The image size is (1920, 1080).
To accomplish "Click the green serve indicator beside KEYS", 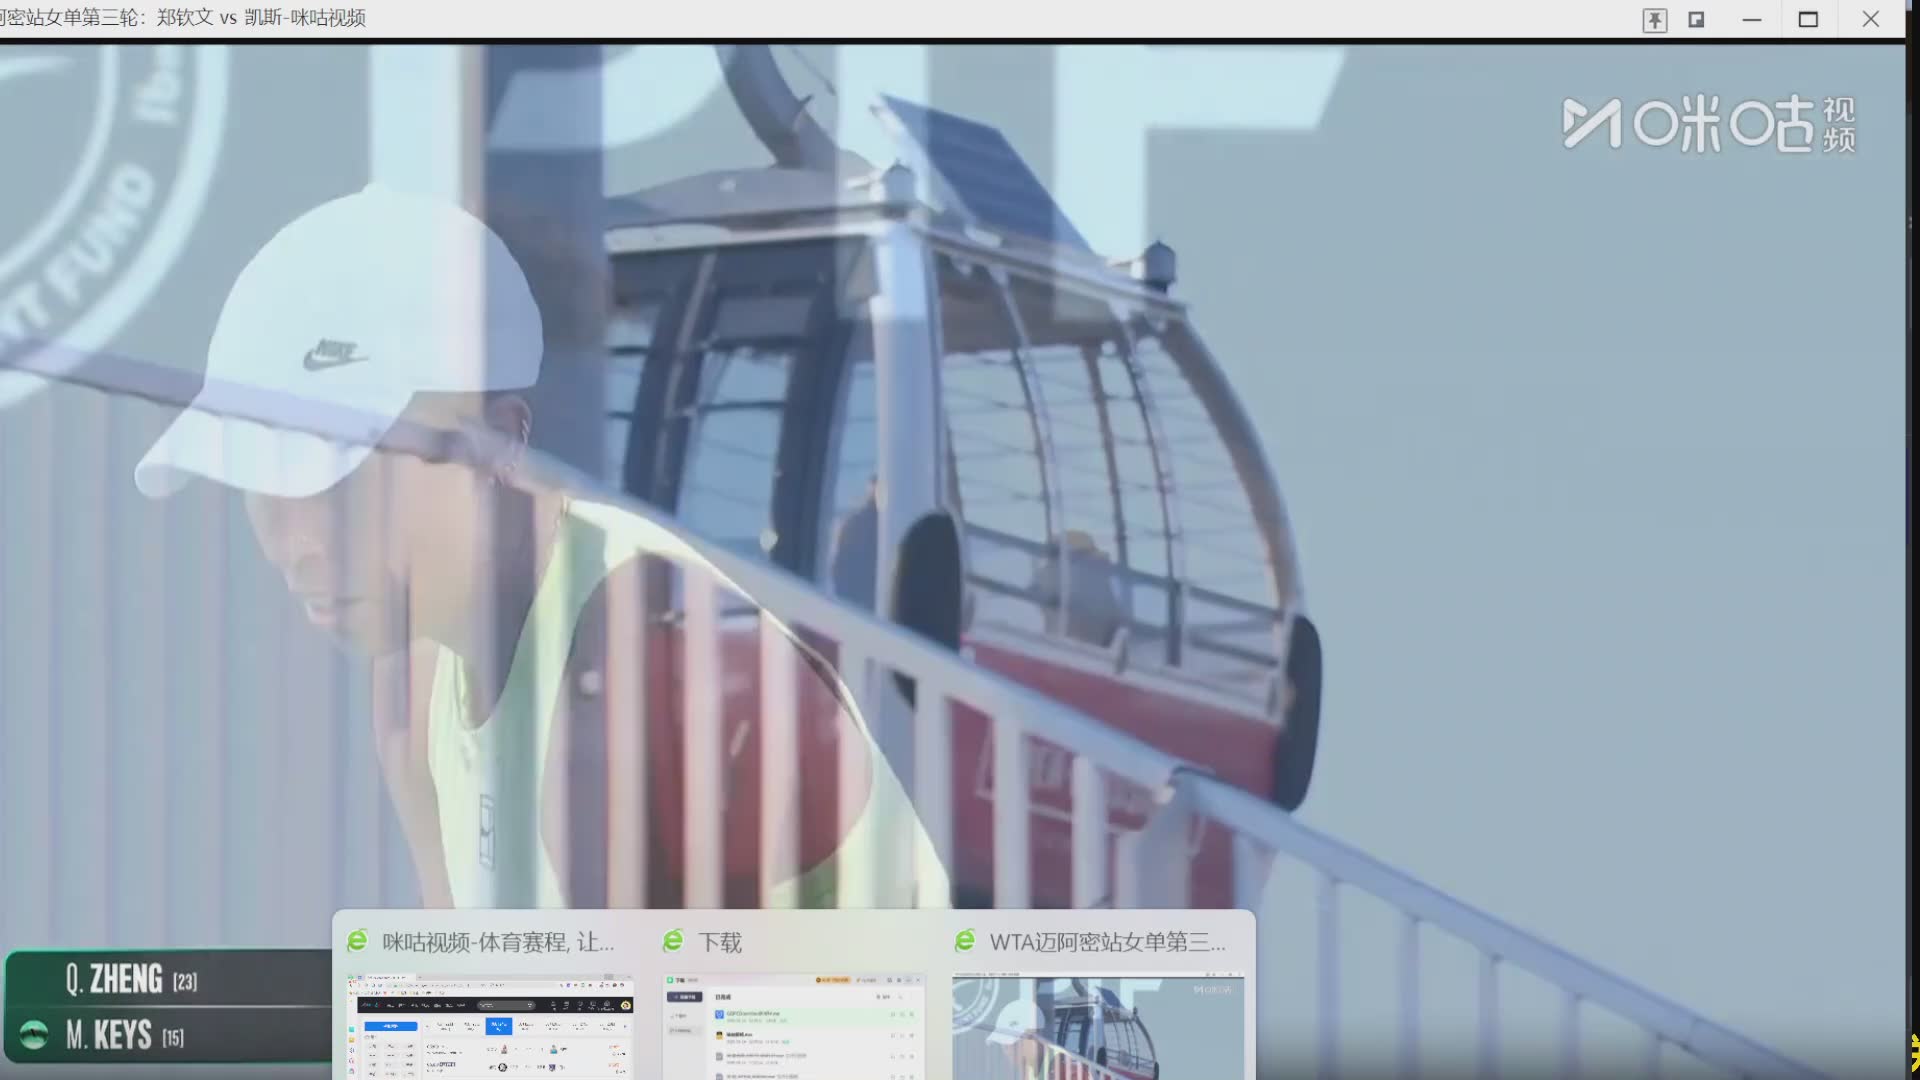I will pyautogui.click(x=34, y=1035).
